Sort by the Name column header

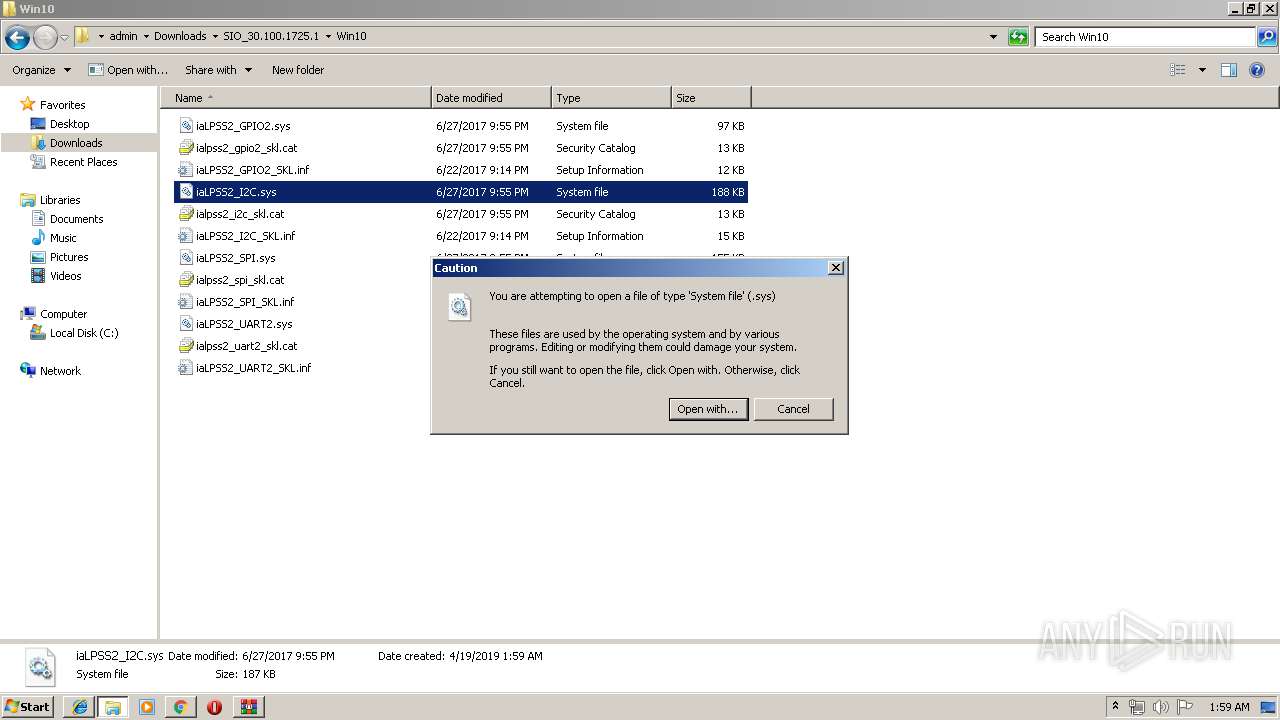pyautogui.click(x=295, y=98)
